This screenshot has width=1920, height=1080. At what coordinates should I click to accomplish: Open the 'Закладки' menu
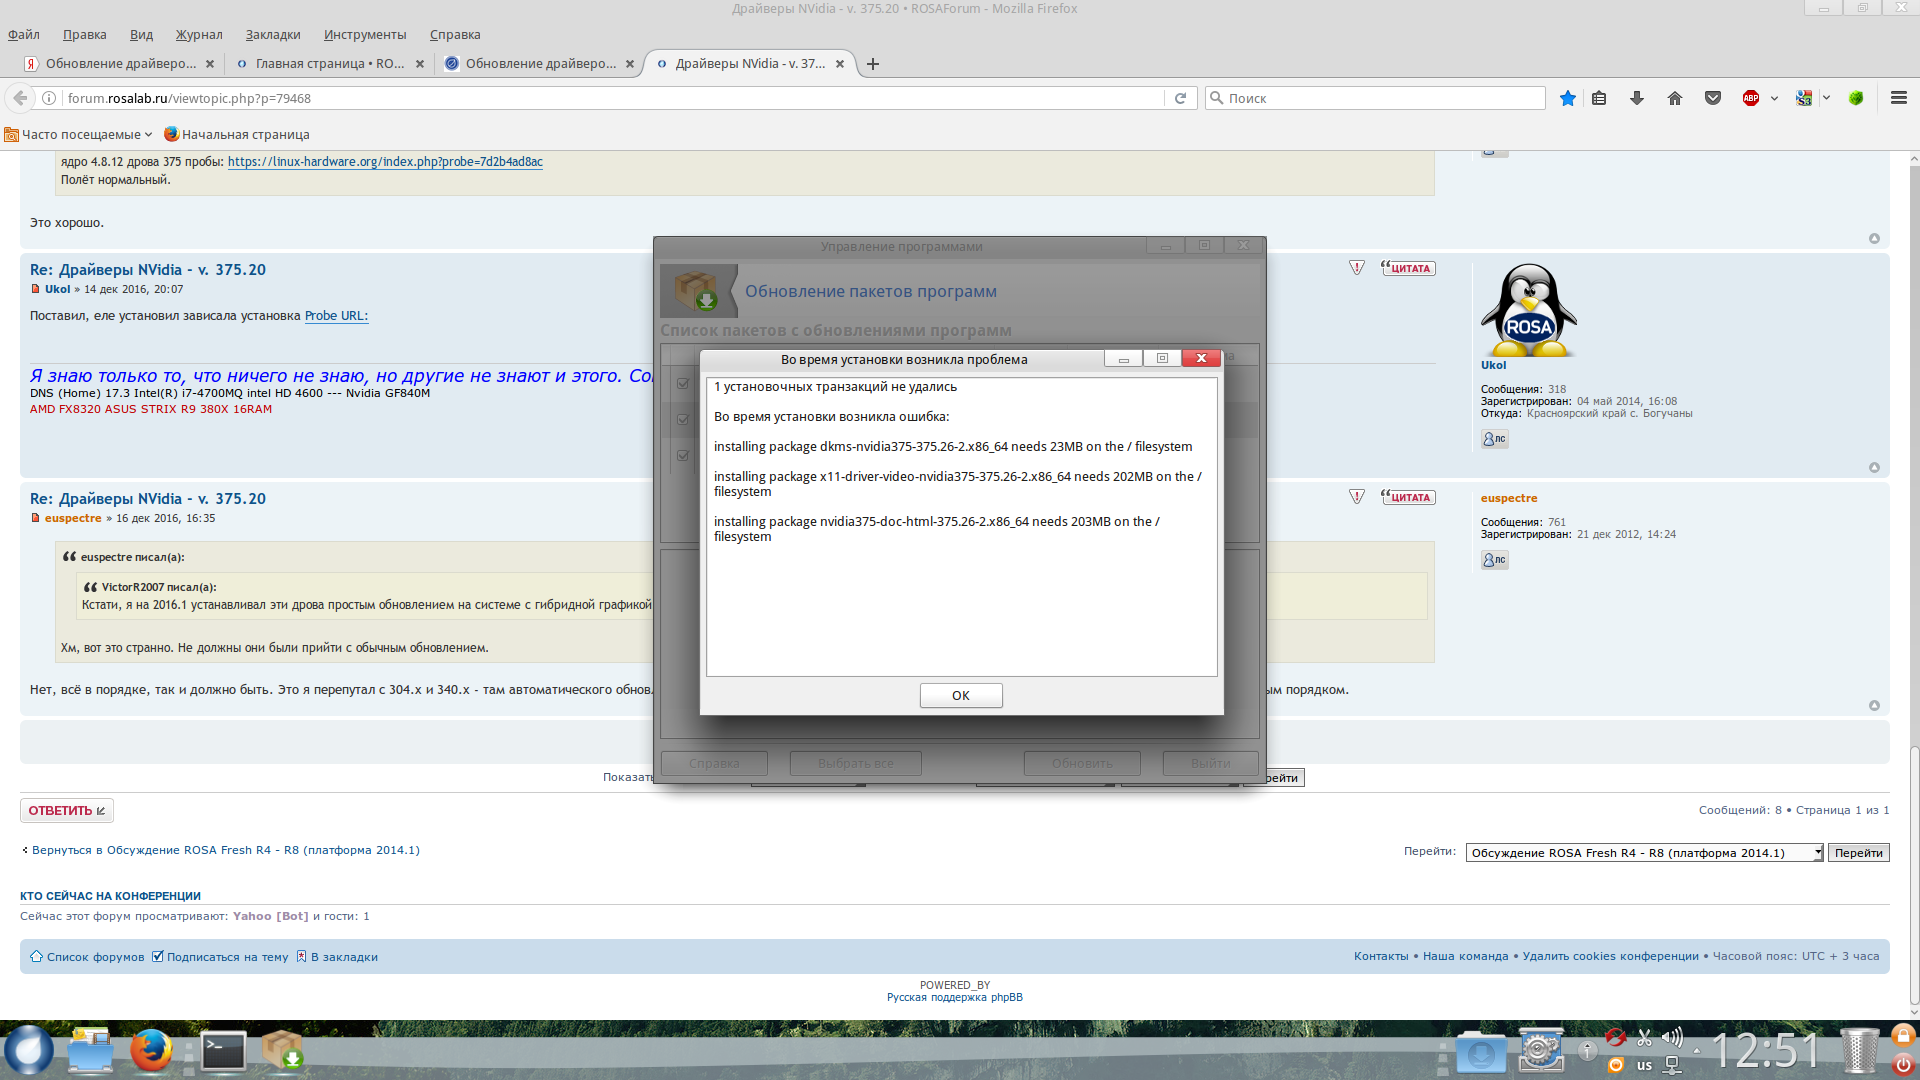coord(272,34)
